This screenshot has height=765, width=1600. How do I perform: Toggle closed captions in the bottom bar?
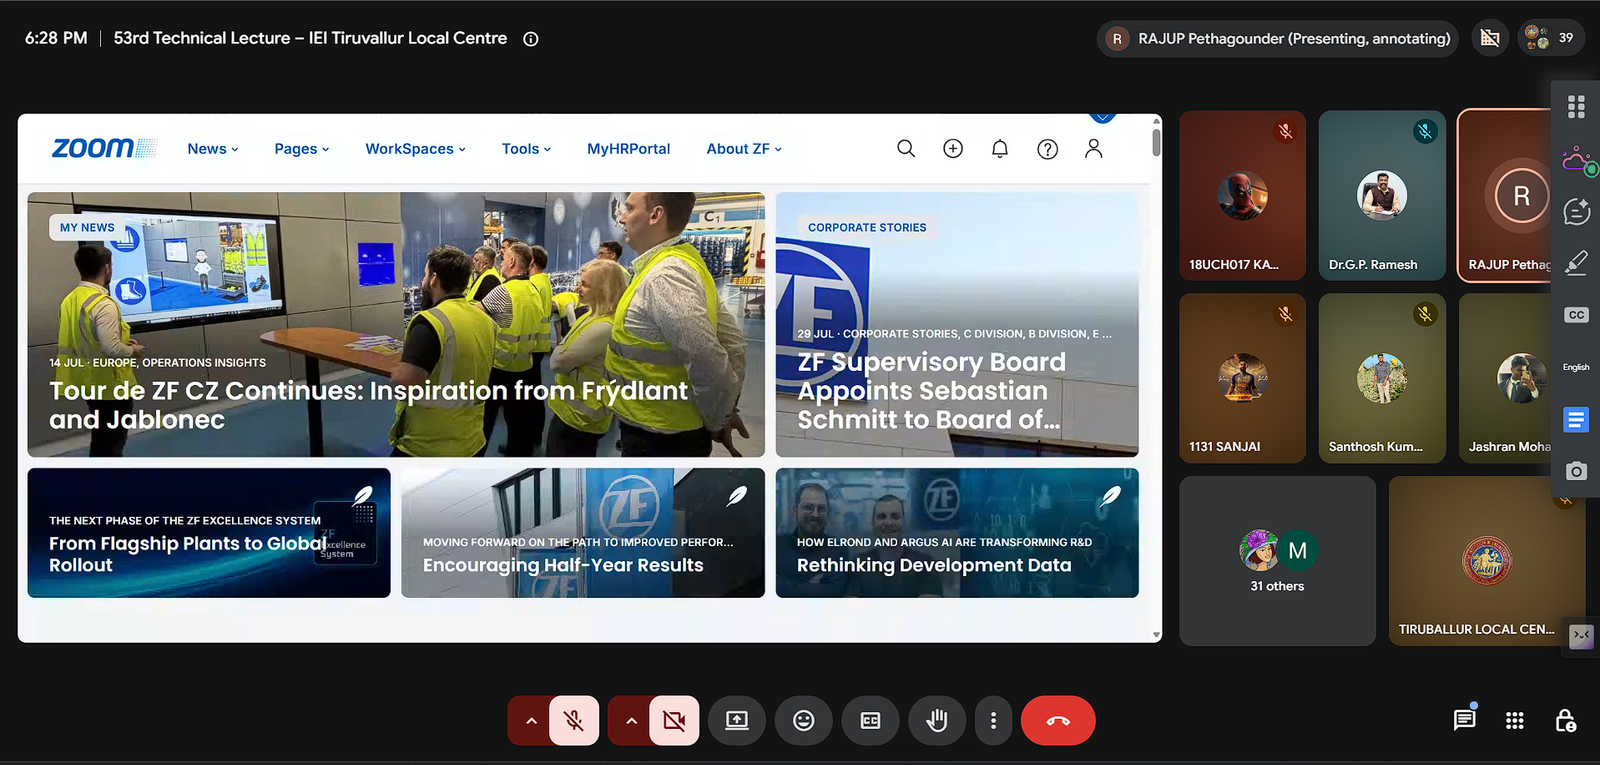[871, 721]
